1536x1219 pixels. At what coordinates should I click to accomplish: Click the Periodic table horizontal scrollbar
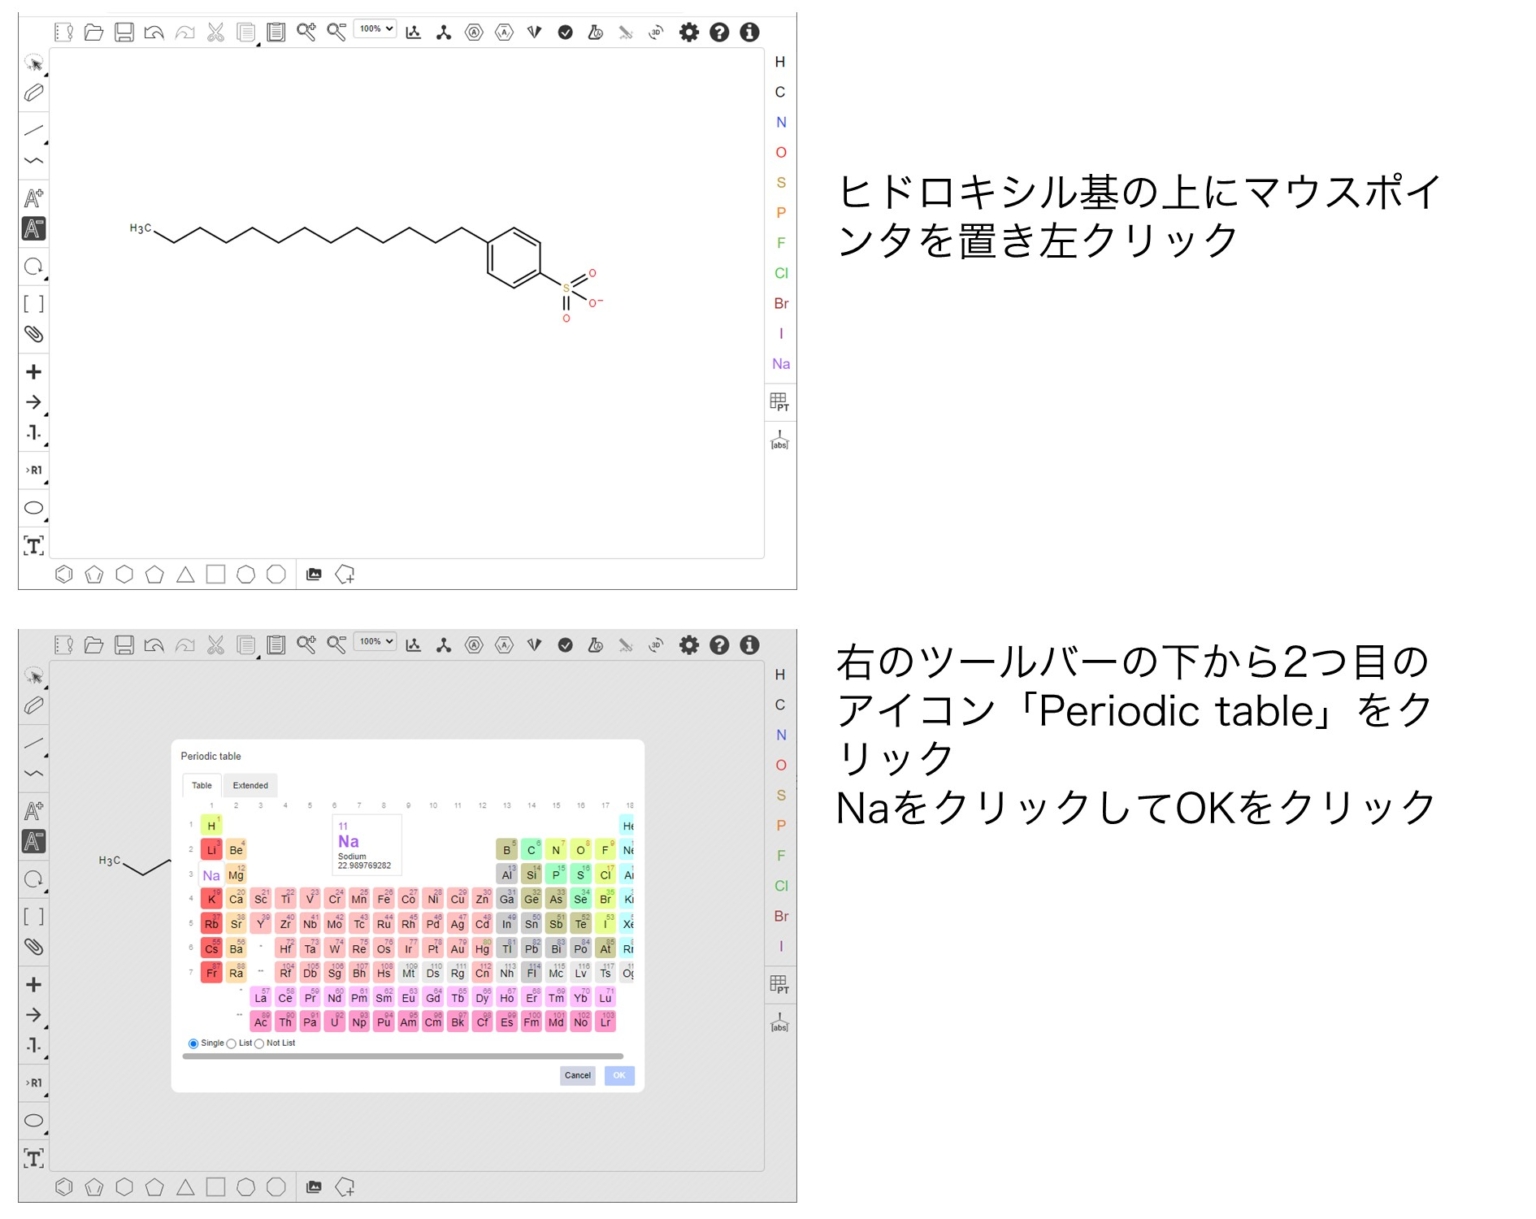[x=402, y=1056]
